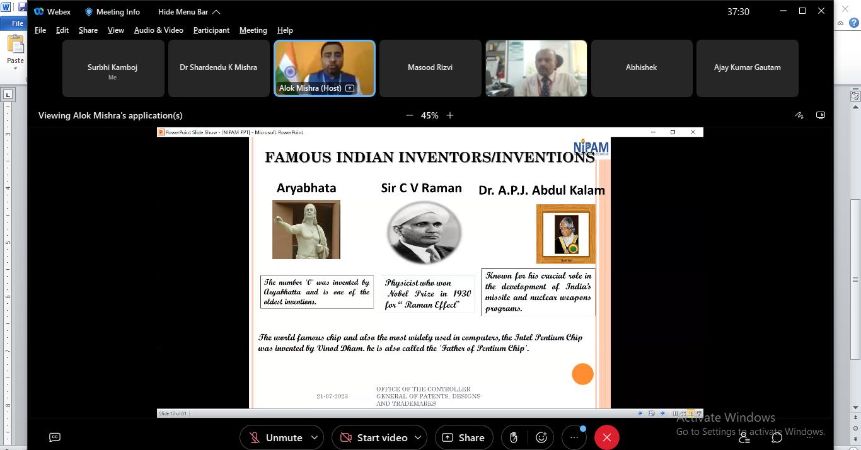The height and width of the screenshot is (450, 861).
Task: Open the 45% zoom level dropdown
Action: click(x=429, y=116)
